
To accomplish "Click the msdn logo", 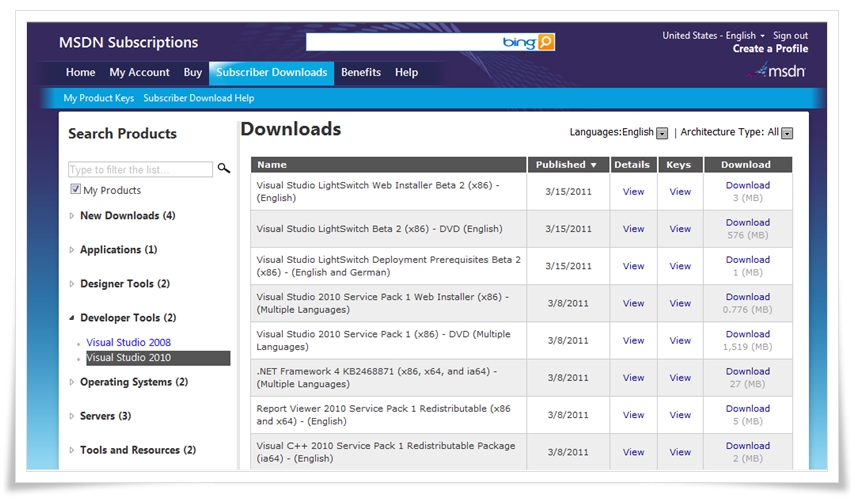I will pos(779,71).
